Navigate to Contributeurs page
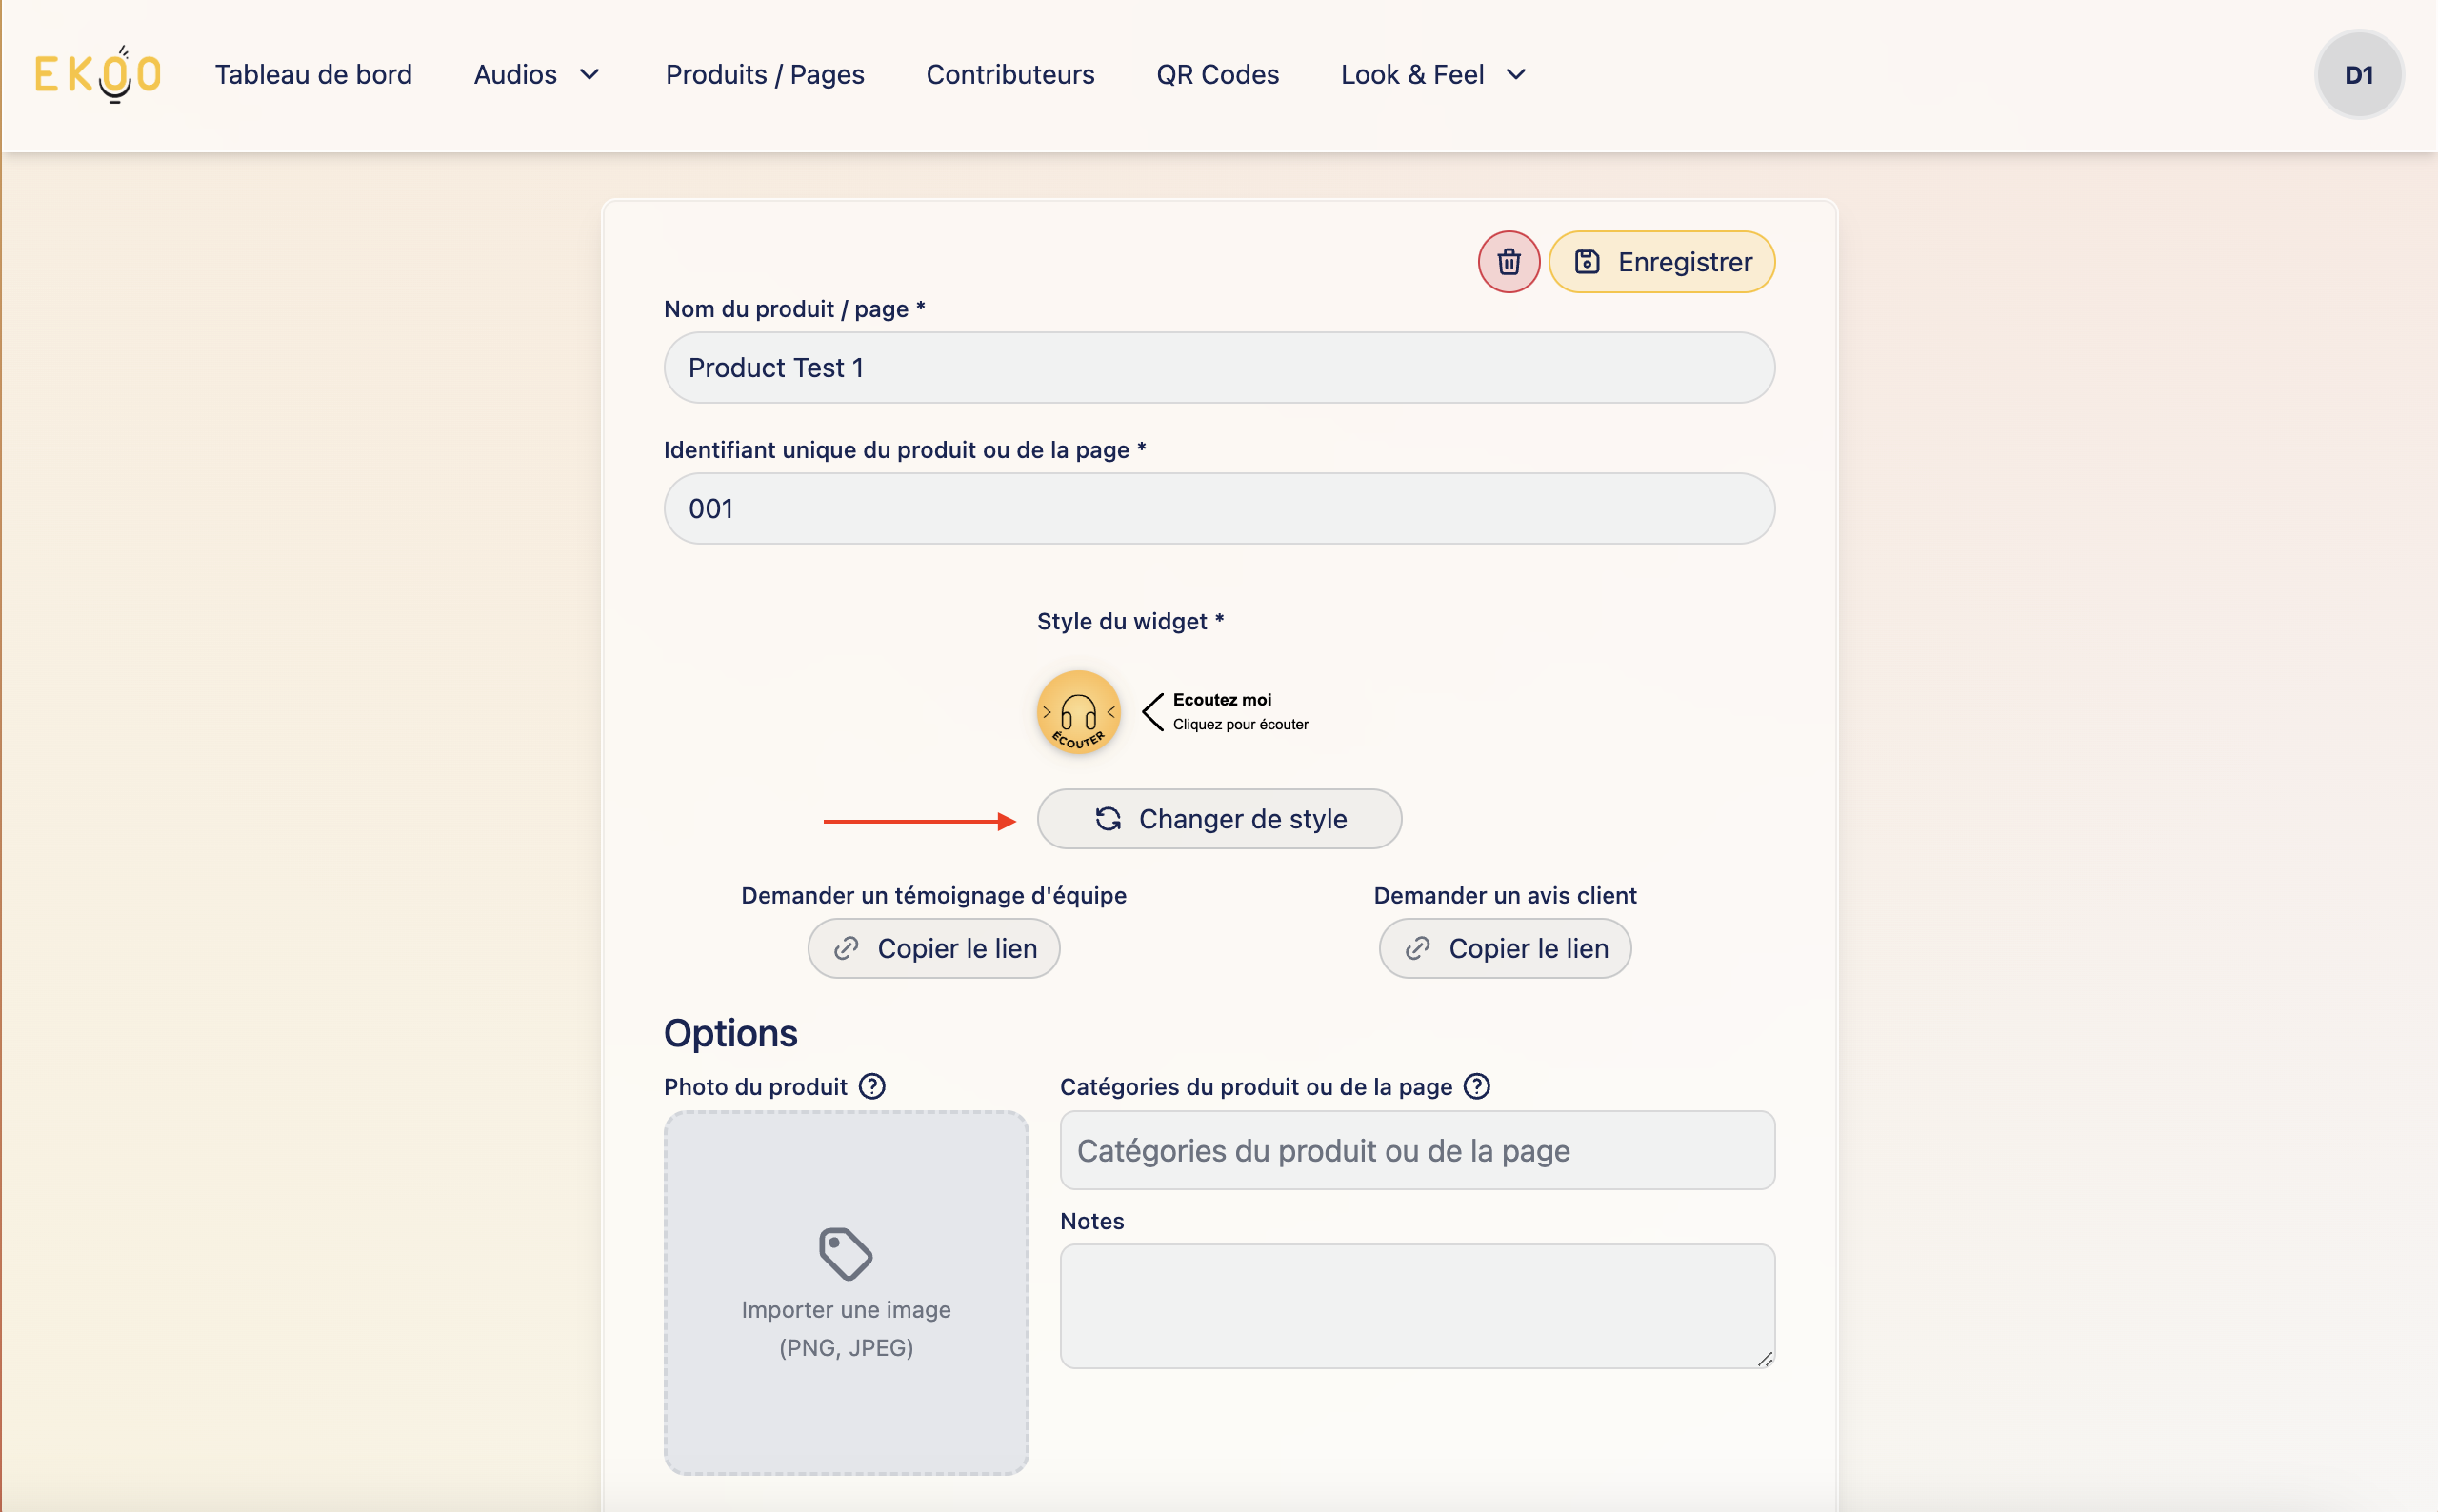Viewport: 2438px width, 1512px height. point(1010,75)
